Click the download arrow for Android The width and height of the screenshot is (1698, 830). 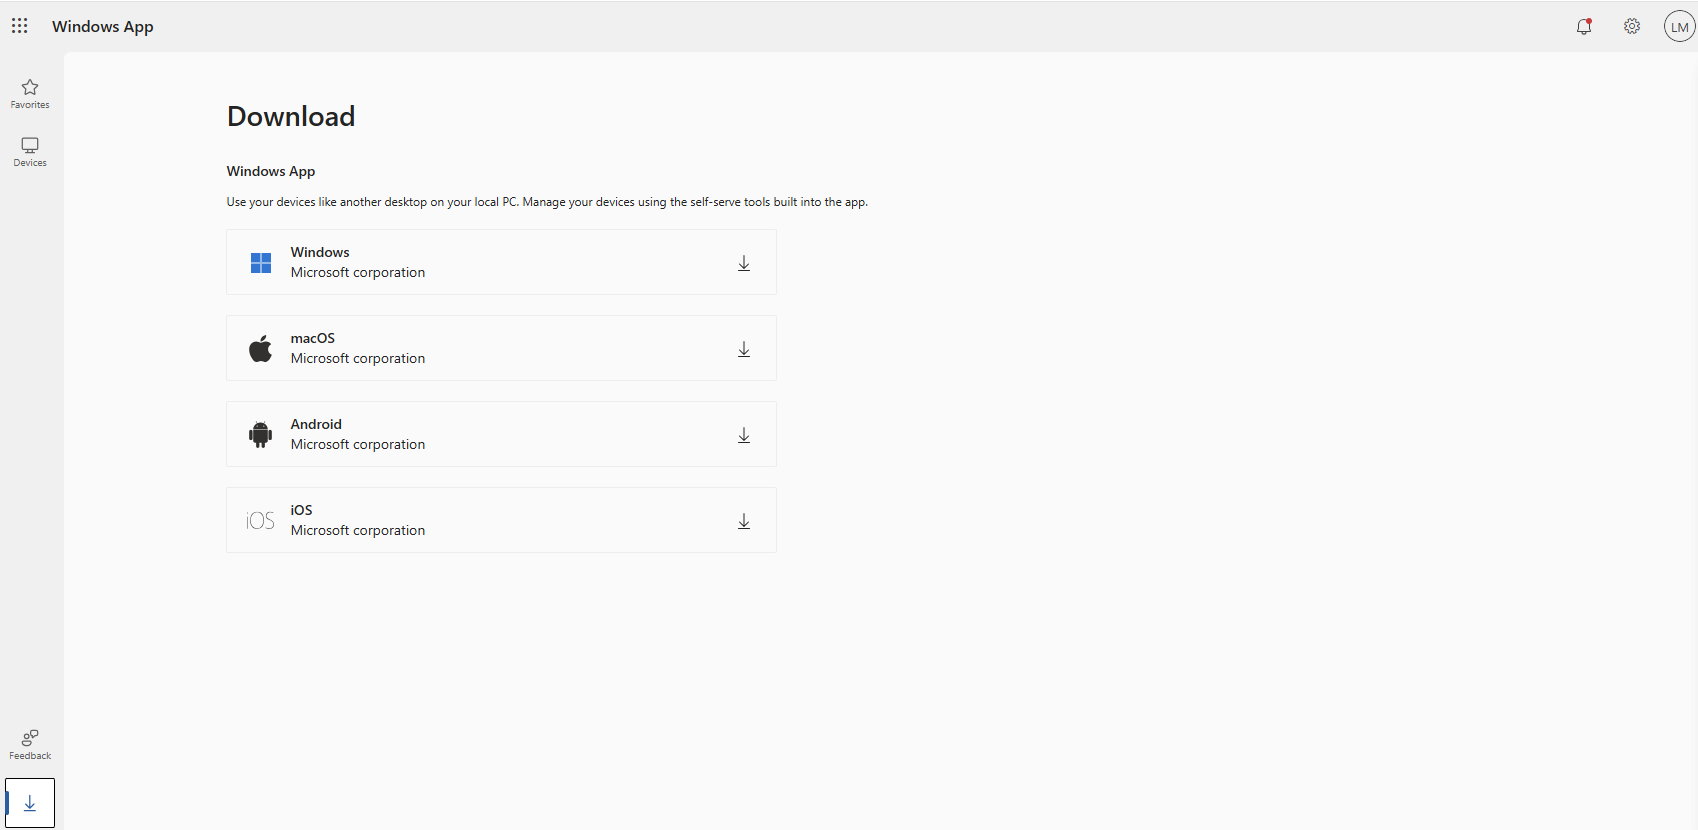pyautogui.click(x=744, y=435)
